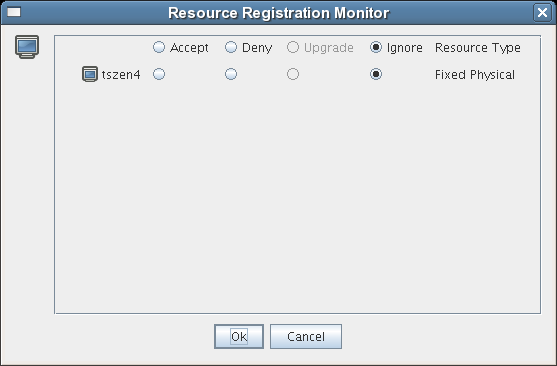Click the disabled Upgrade radio for tszen4
Image resolution: width=557 pixels, height=366 pixels.
[293, 74]
